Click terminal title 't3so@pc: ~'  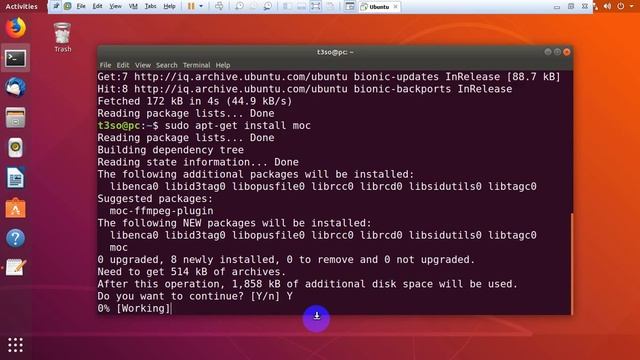(x=335, y=52)
